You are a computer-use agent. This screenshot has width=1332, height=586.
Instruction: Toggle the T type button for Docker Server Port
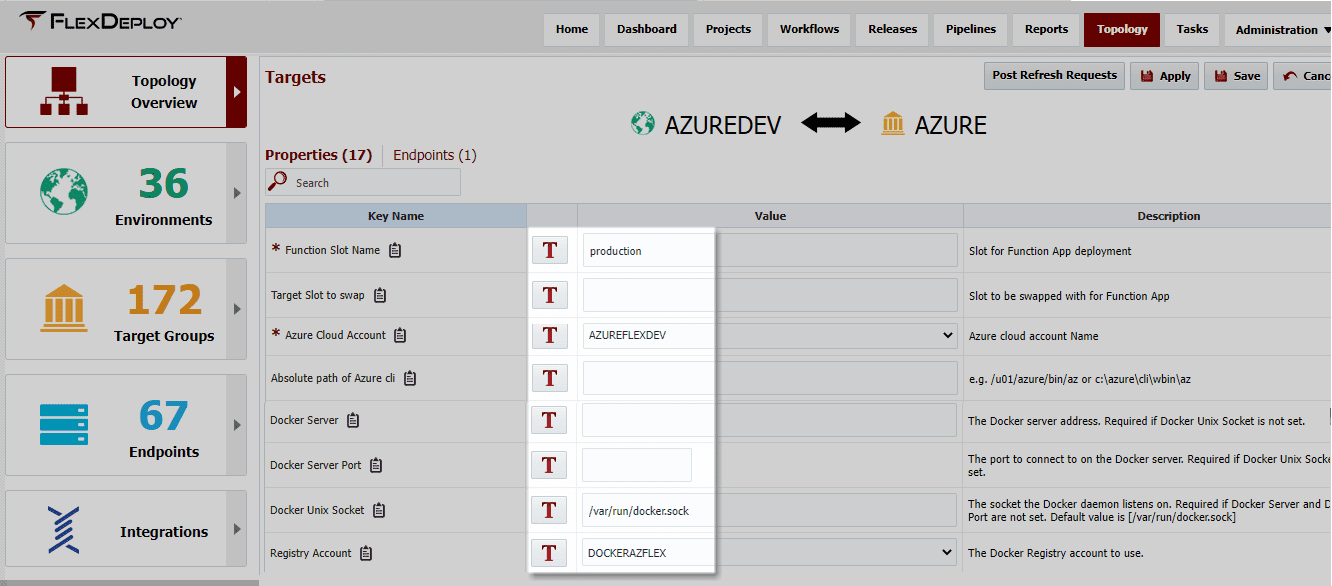pyautogui.click(x=549, y=465)
